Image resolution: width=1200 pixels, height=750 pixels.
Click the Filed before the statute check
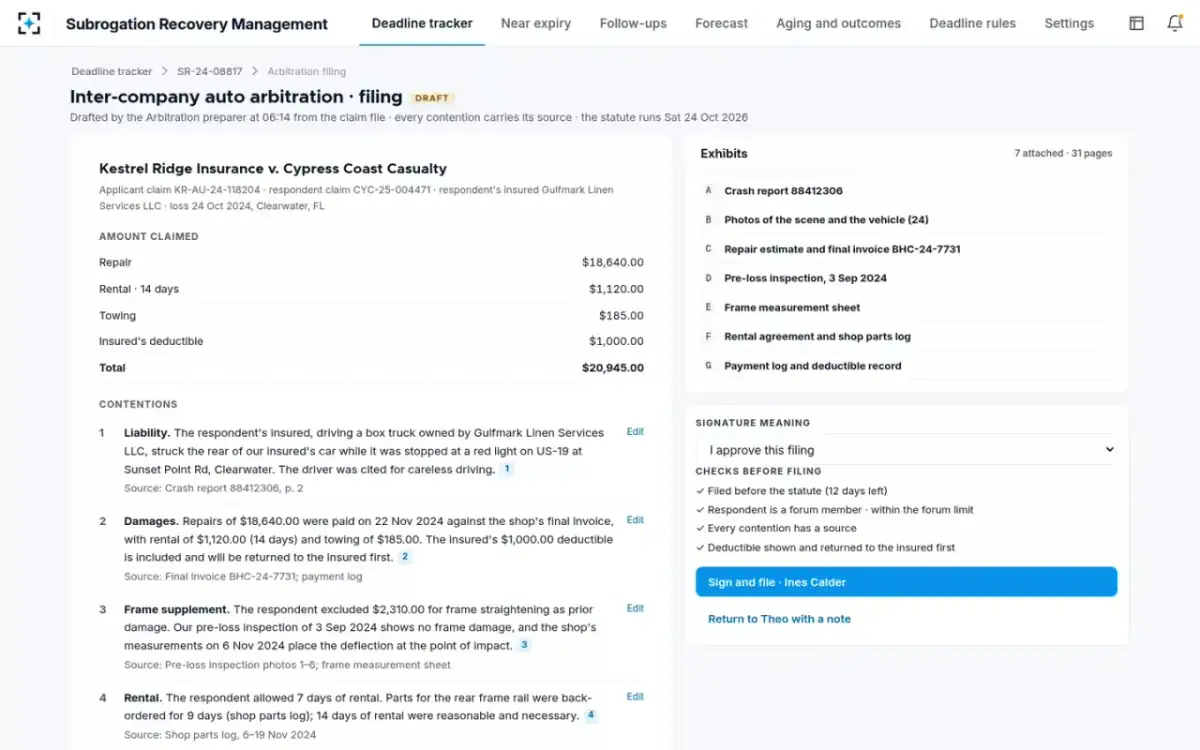792,491
